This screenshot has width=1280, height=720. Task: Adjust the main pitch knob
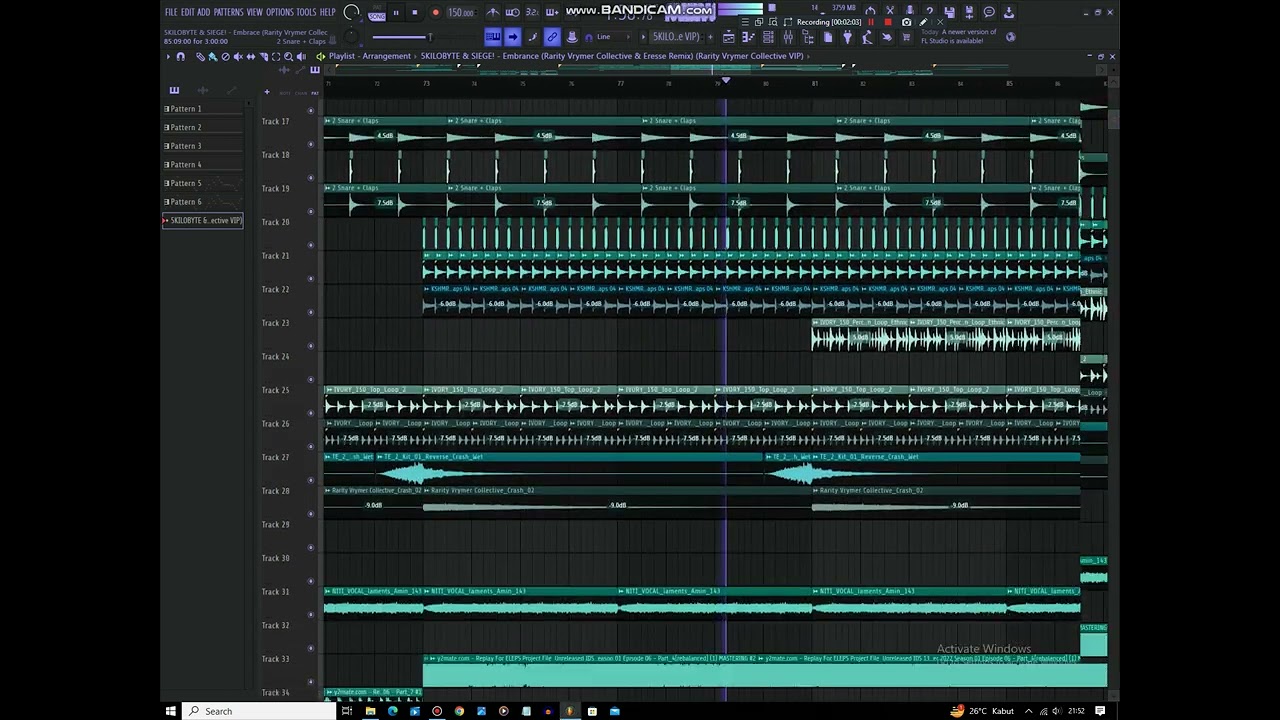pos(351,36)
